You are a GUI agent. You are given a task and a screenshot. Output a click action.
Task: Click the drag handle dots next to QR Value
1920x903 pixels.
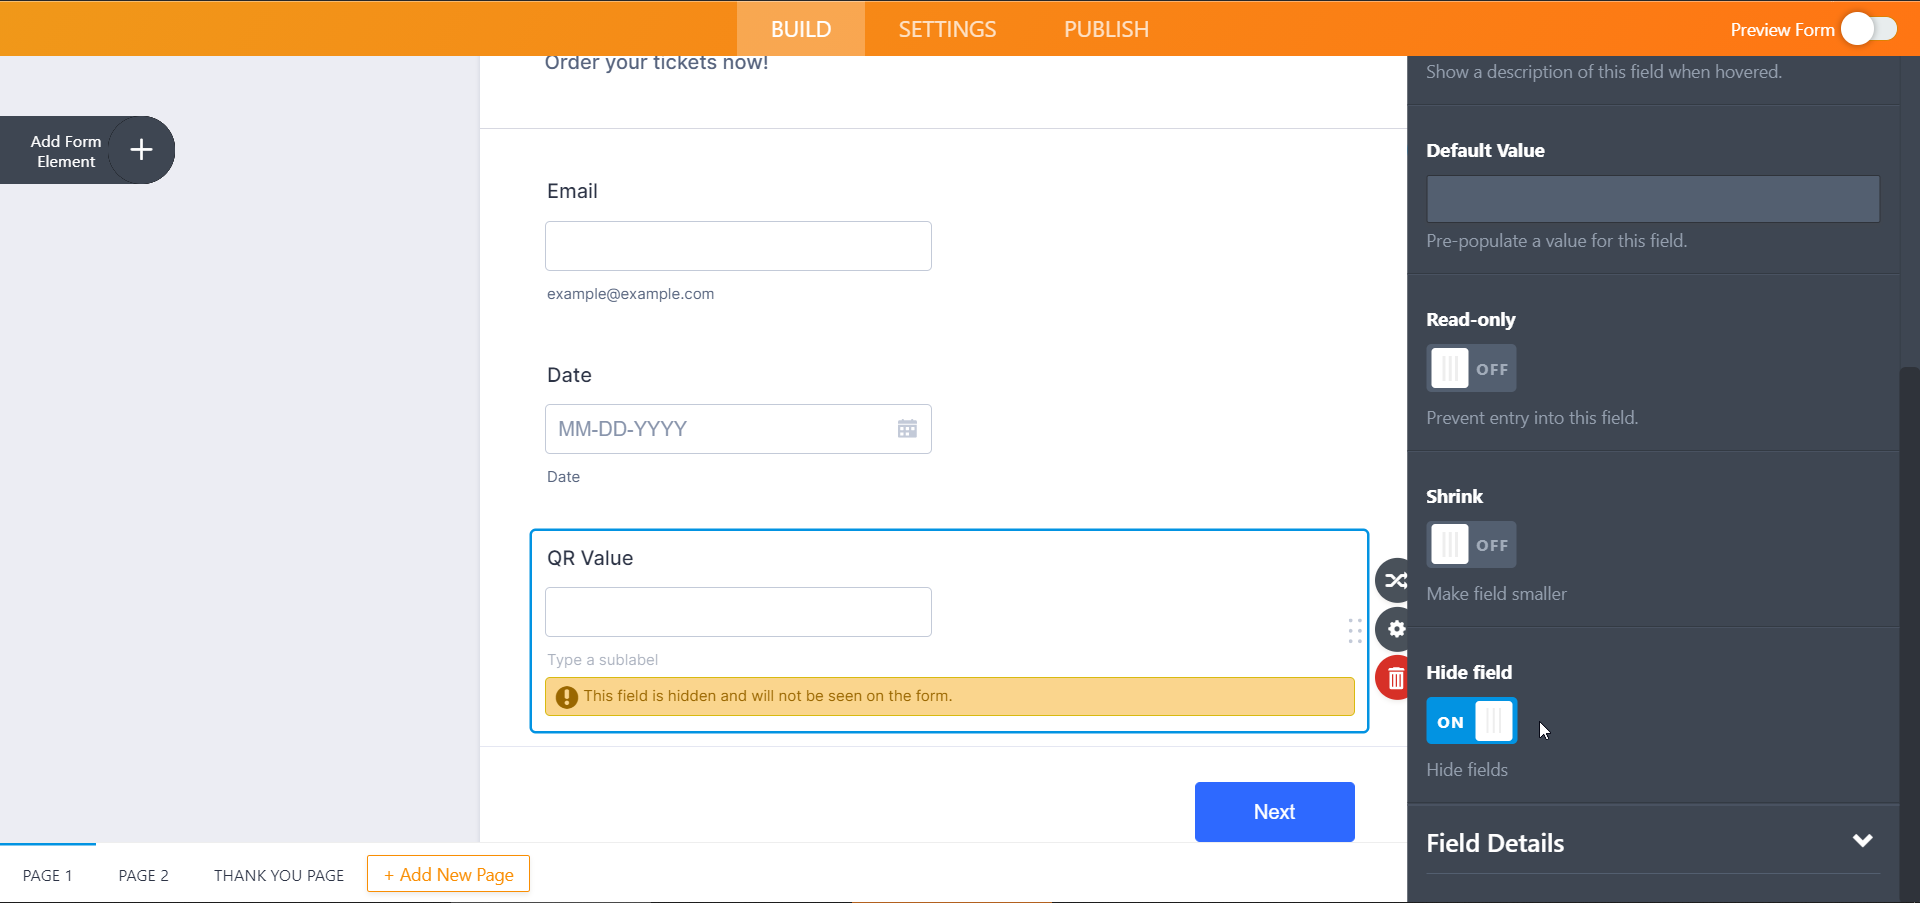click(1356, 631)
